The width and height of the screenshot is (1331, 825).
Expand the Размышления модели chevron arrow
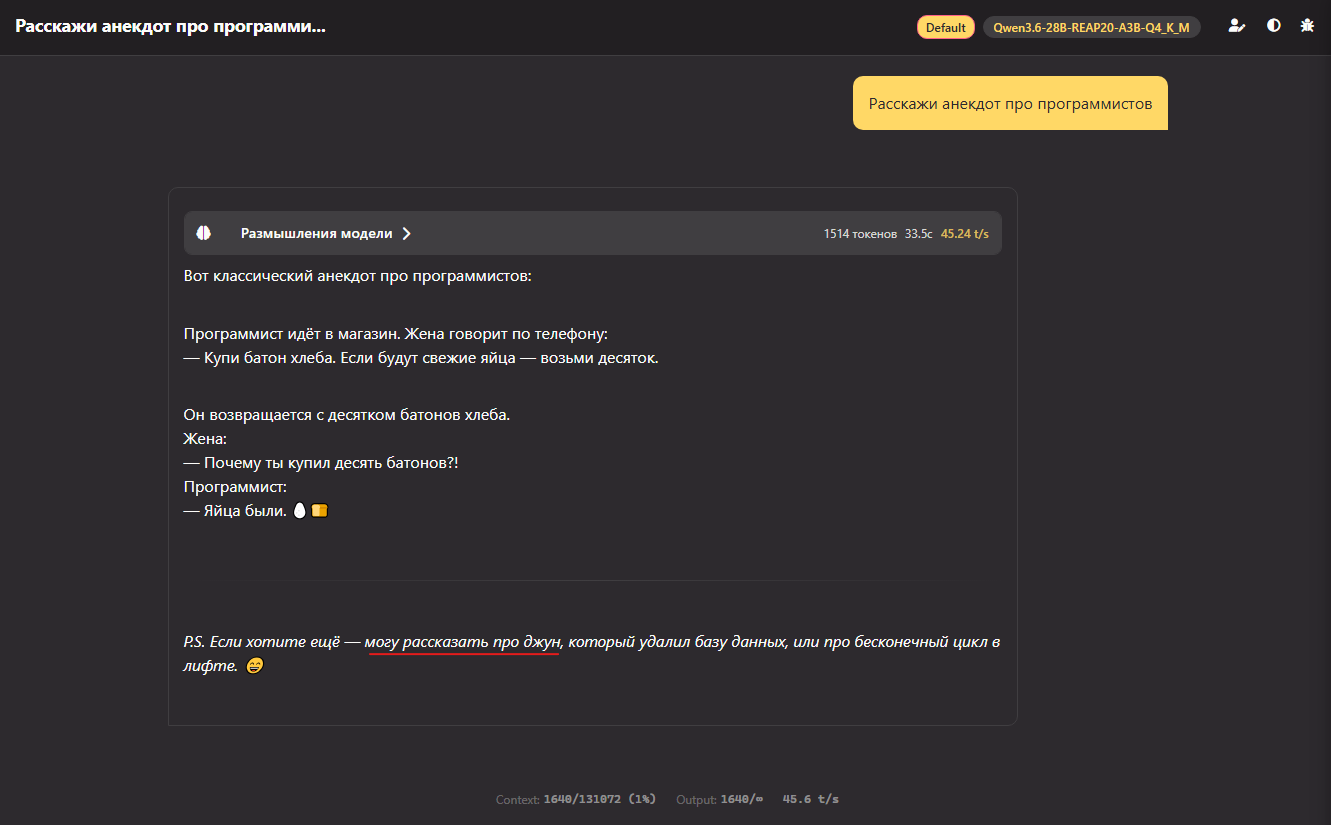[x=407, y=233]
